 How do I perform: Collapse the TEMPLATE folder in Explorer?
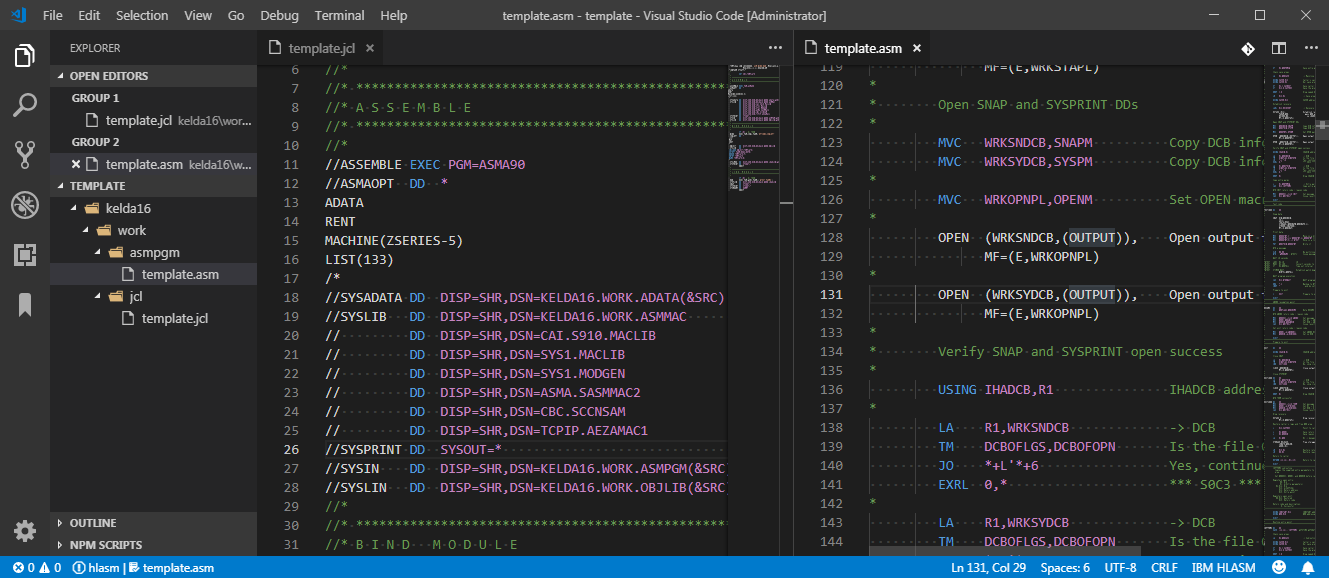(x=96, y=186)
